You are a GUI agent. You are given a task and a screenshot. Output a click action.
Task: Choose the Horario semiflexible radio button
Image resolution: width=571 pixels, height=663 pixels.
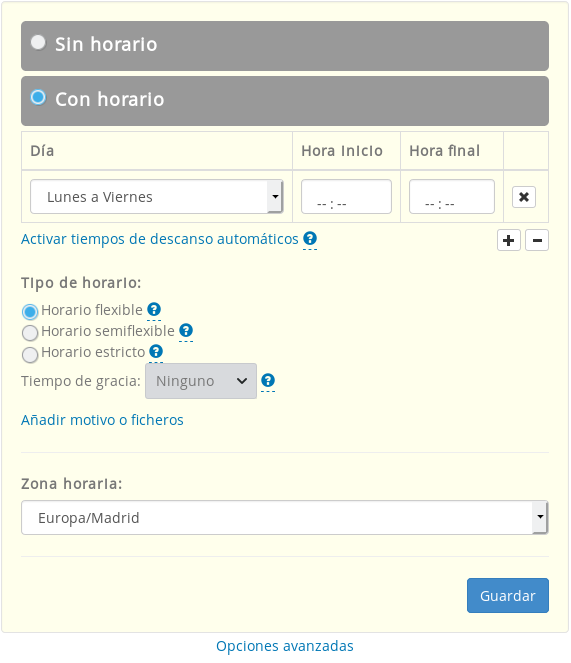coord(30,333)
